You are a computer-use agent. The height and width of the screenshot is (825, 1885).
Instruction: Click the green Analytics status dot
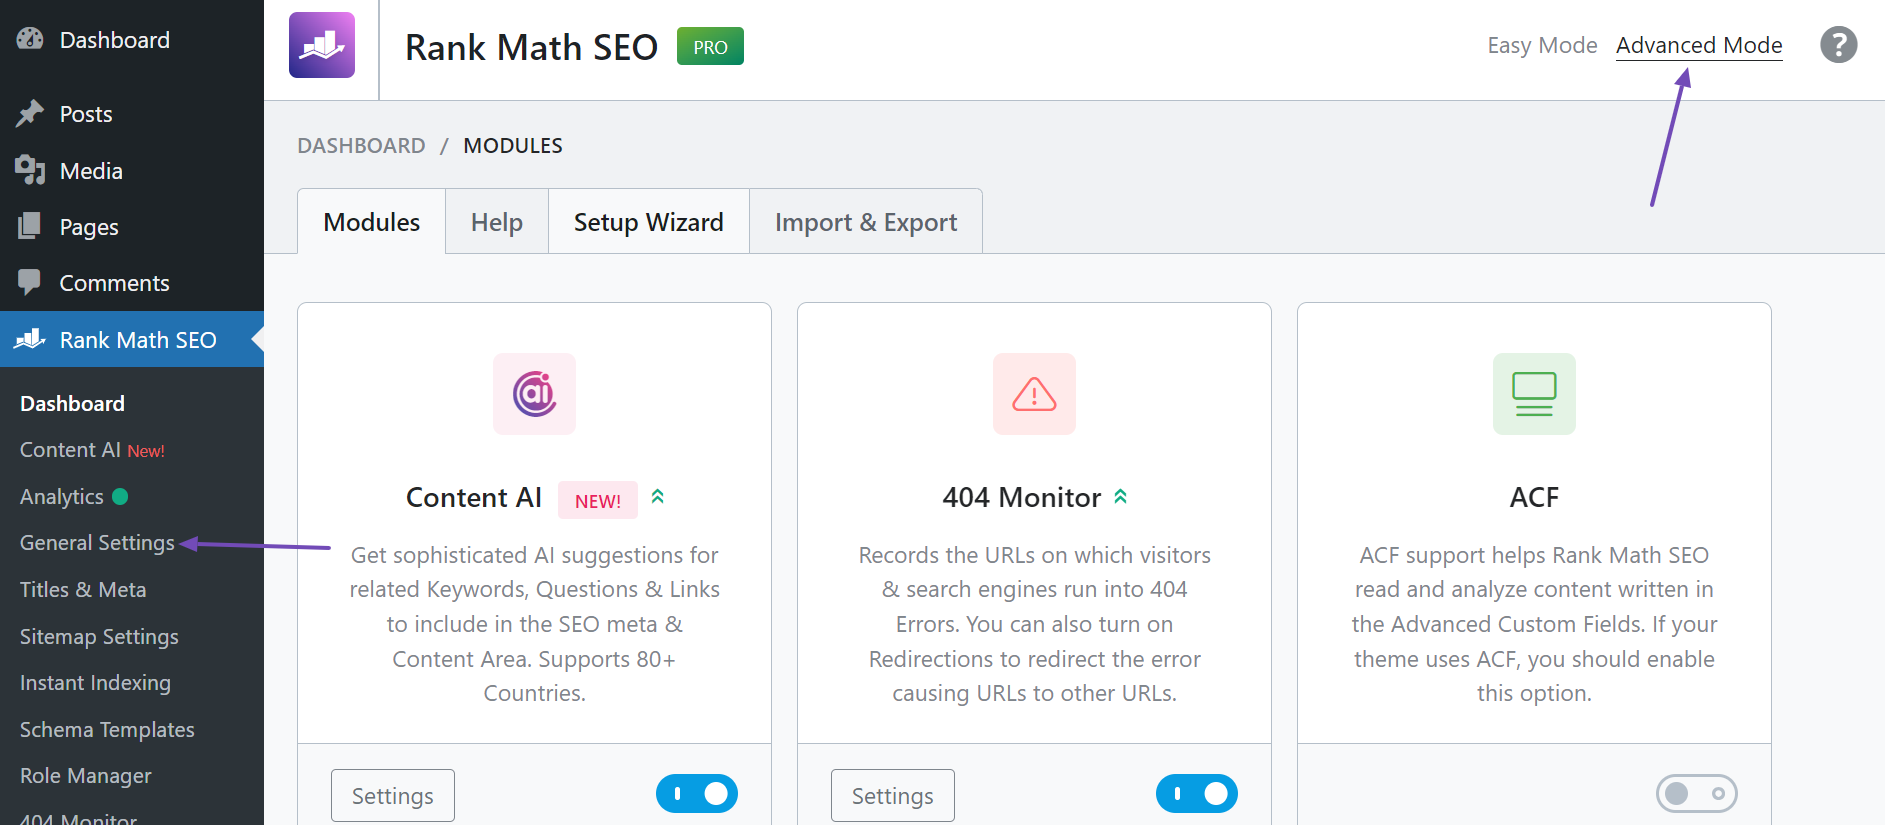[120, 496]
